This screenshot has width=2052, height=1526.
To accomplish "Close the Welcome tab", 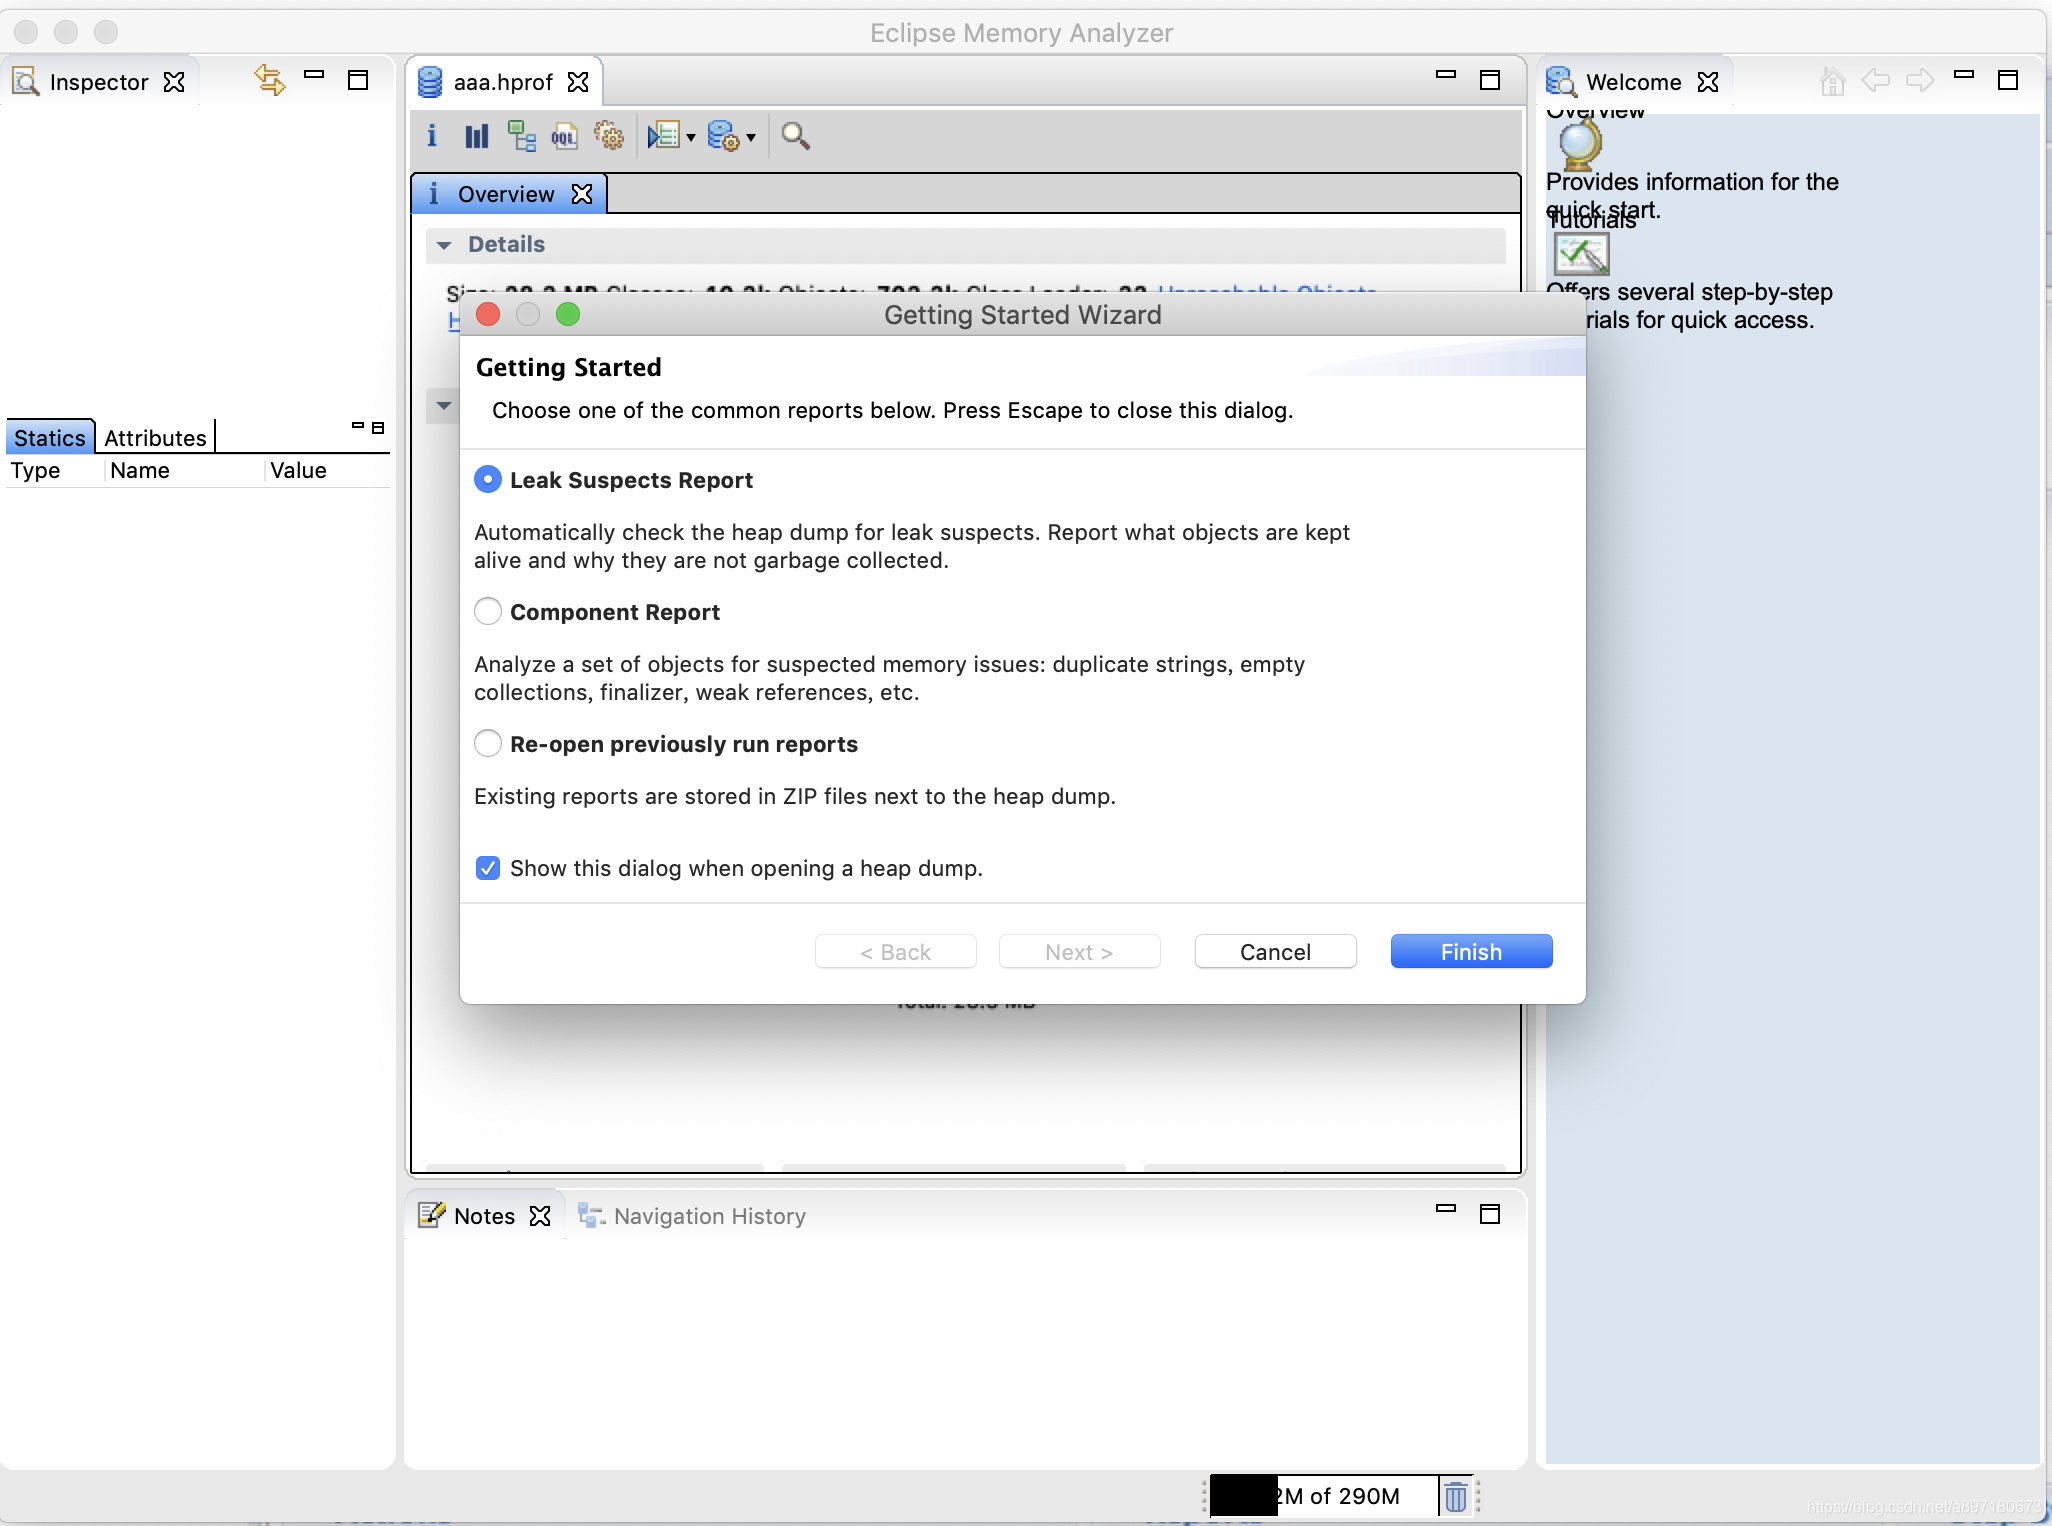I will click(x=1708, y=82).
